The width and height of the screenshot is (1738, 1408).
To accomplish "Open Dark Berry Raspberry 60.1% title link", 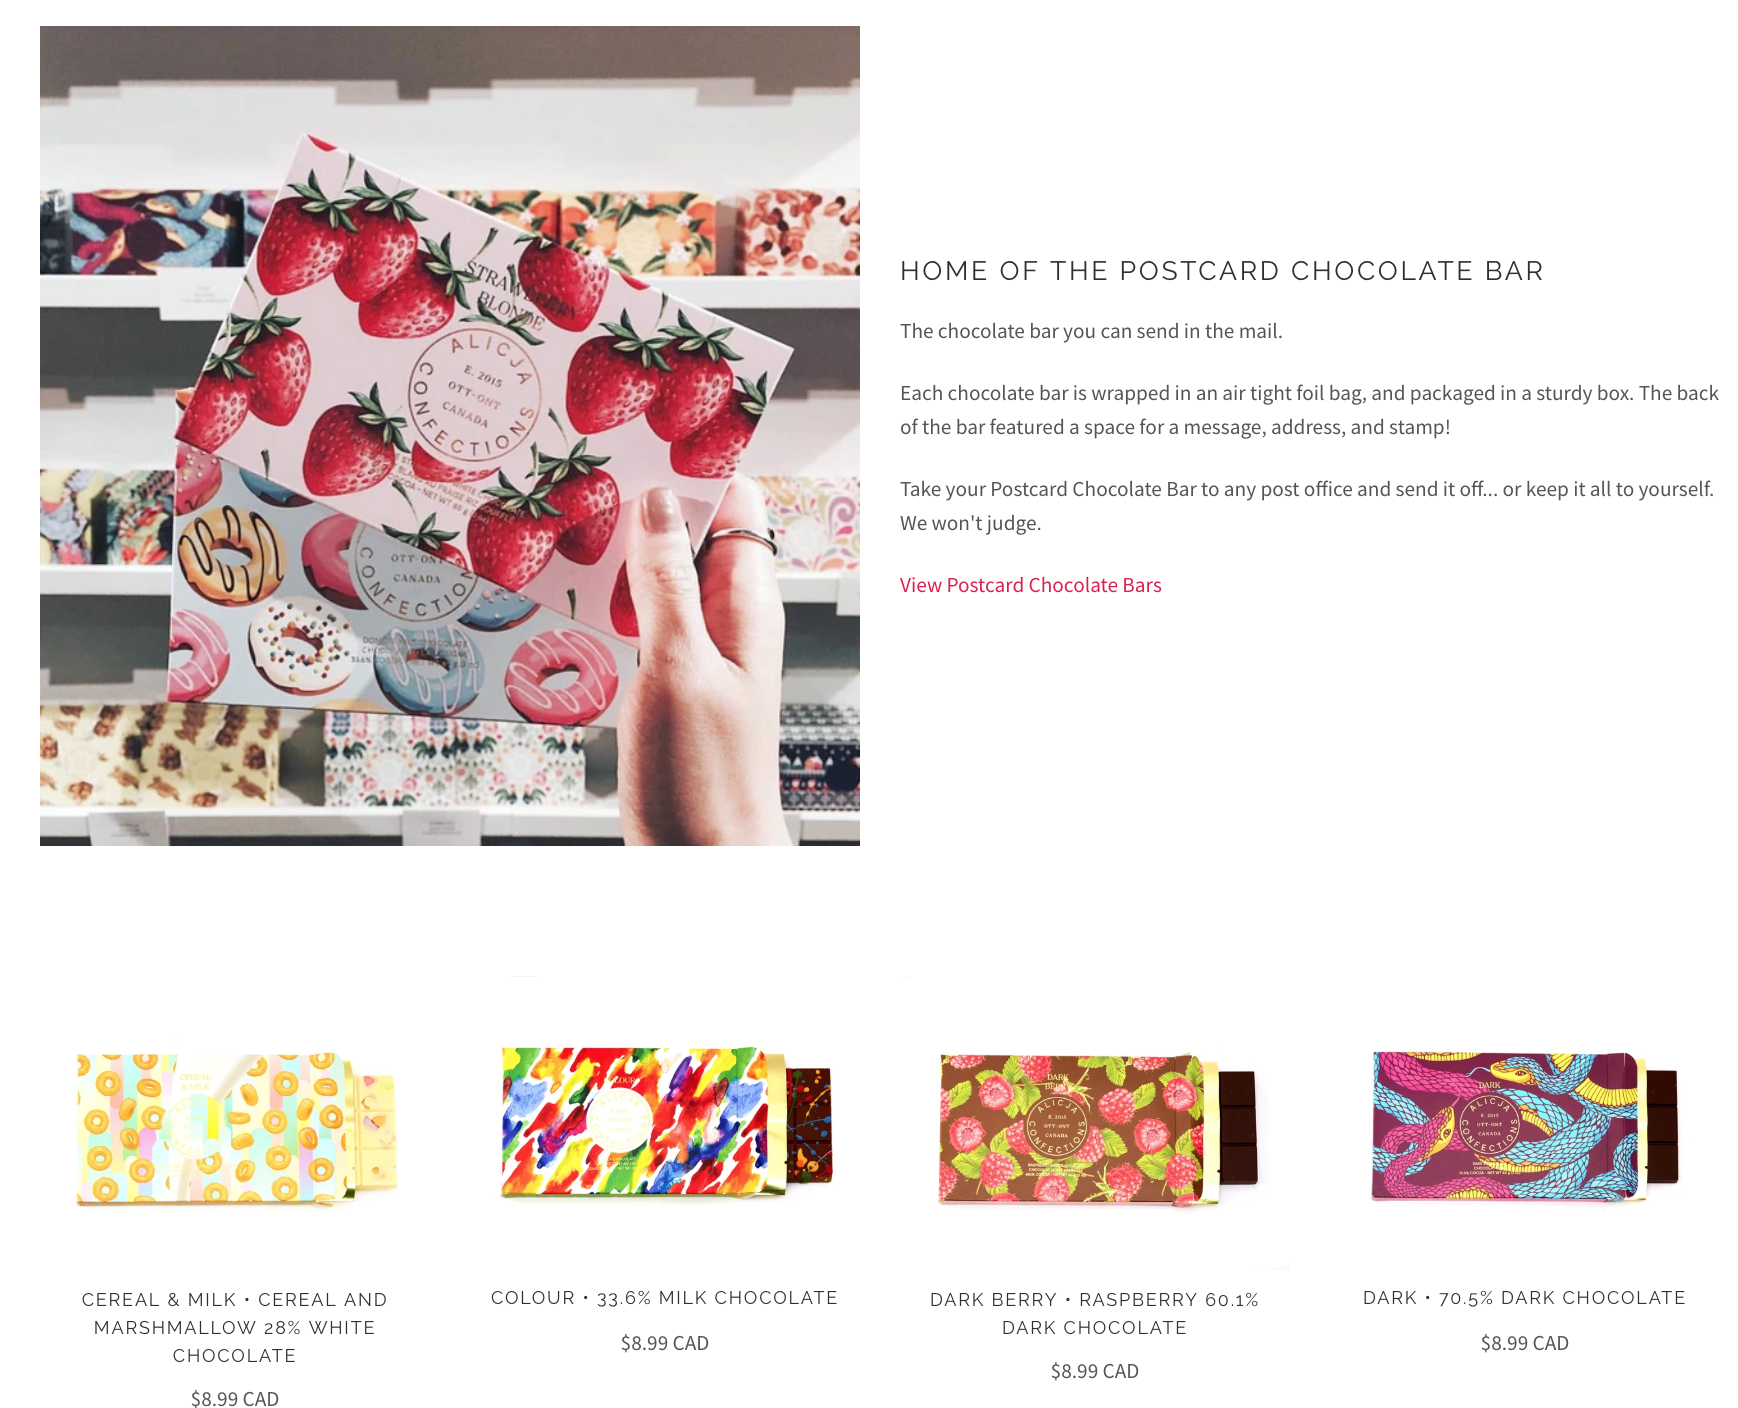I will (1095, 1313).
